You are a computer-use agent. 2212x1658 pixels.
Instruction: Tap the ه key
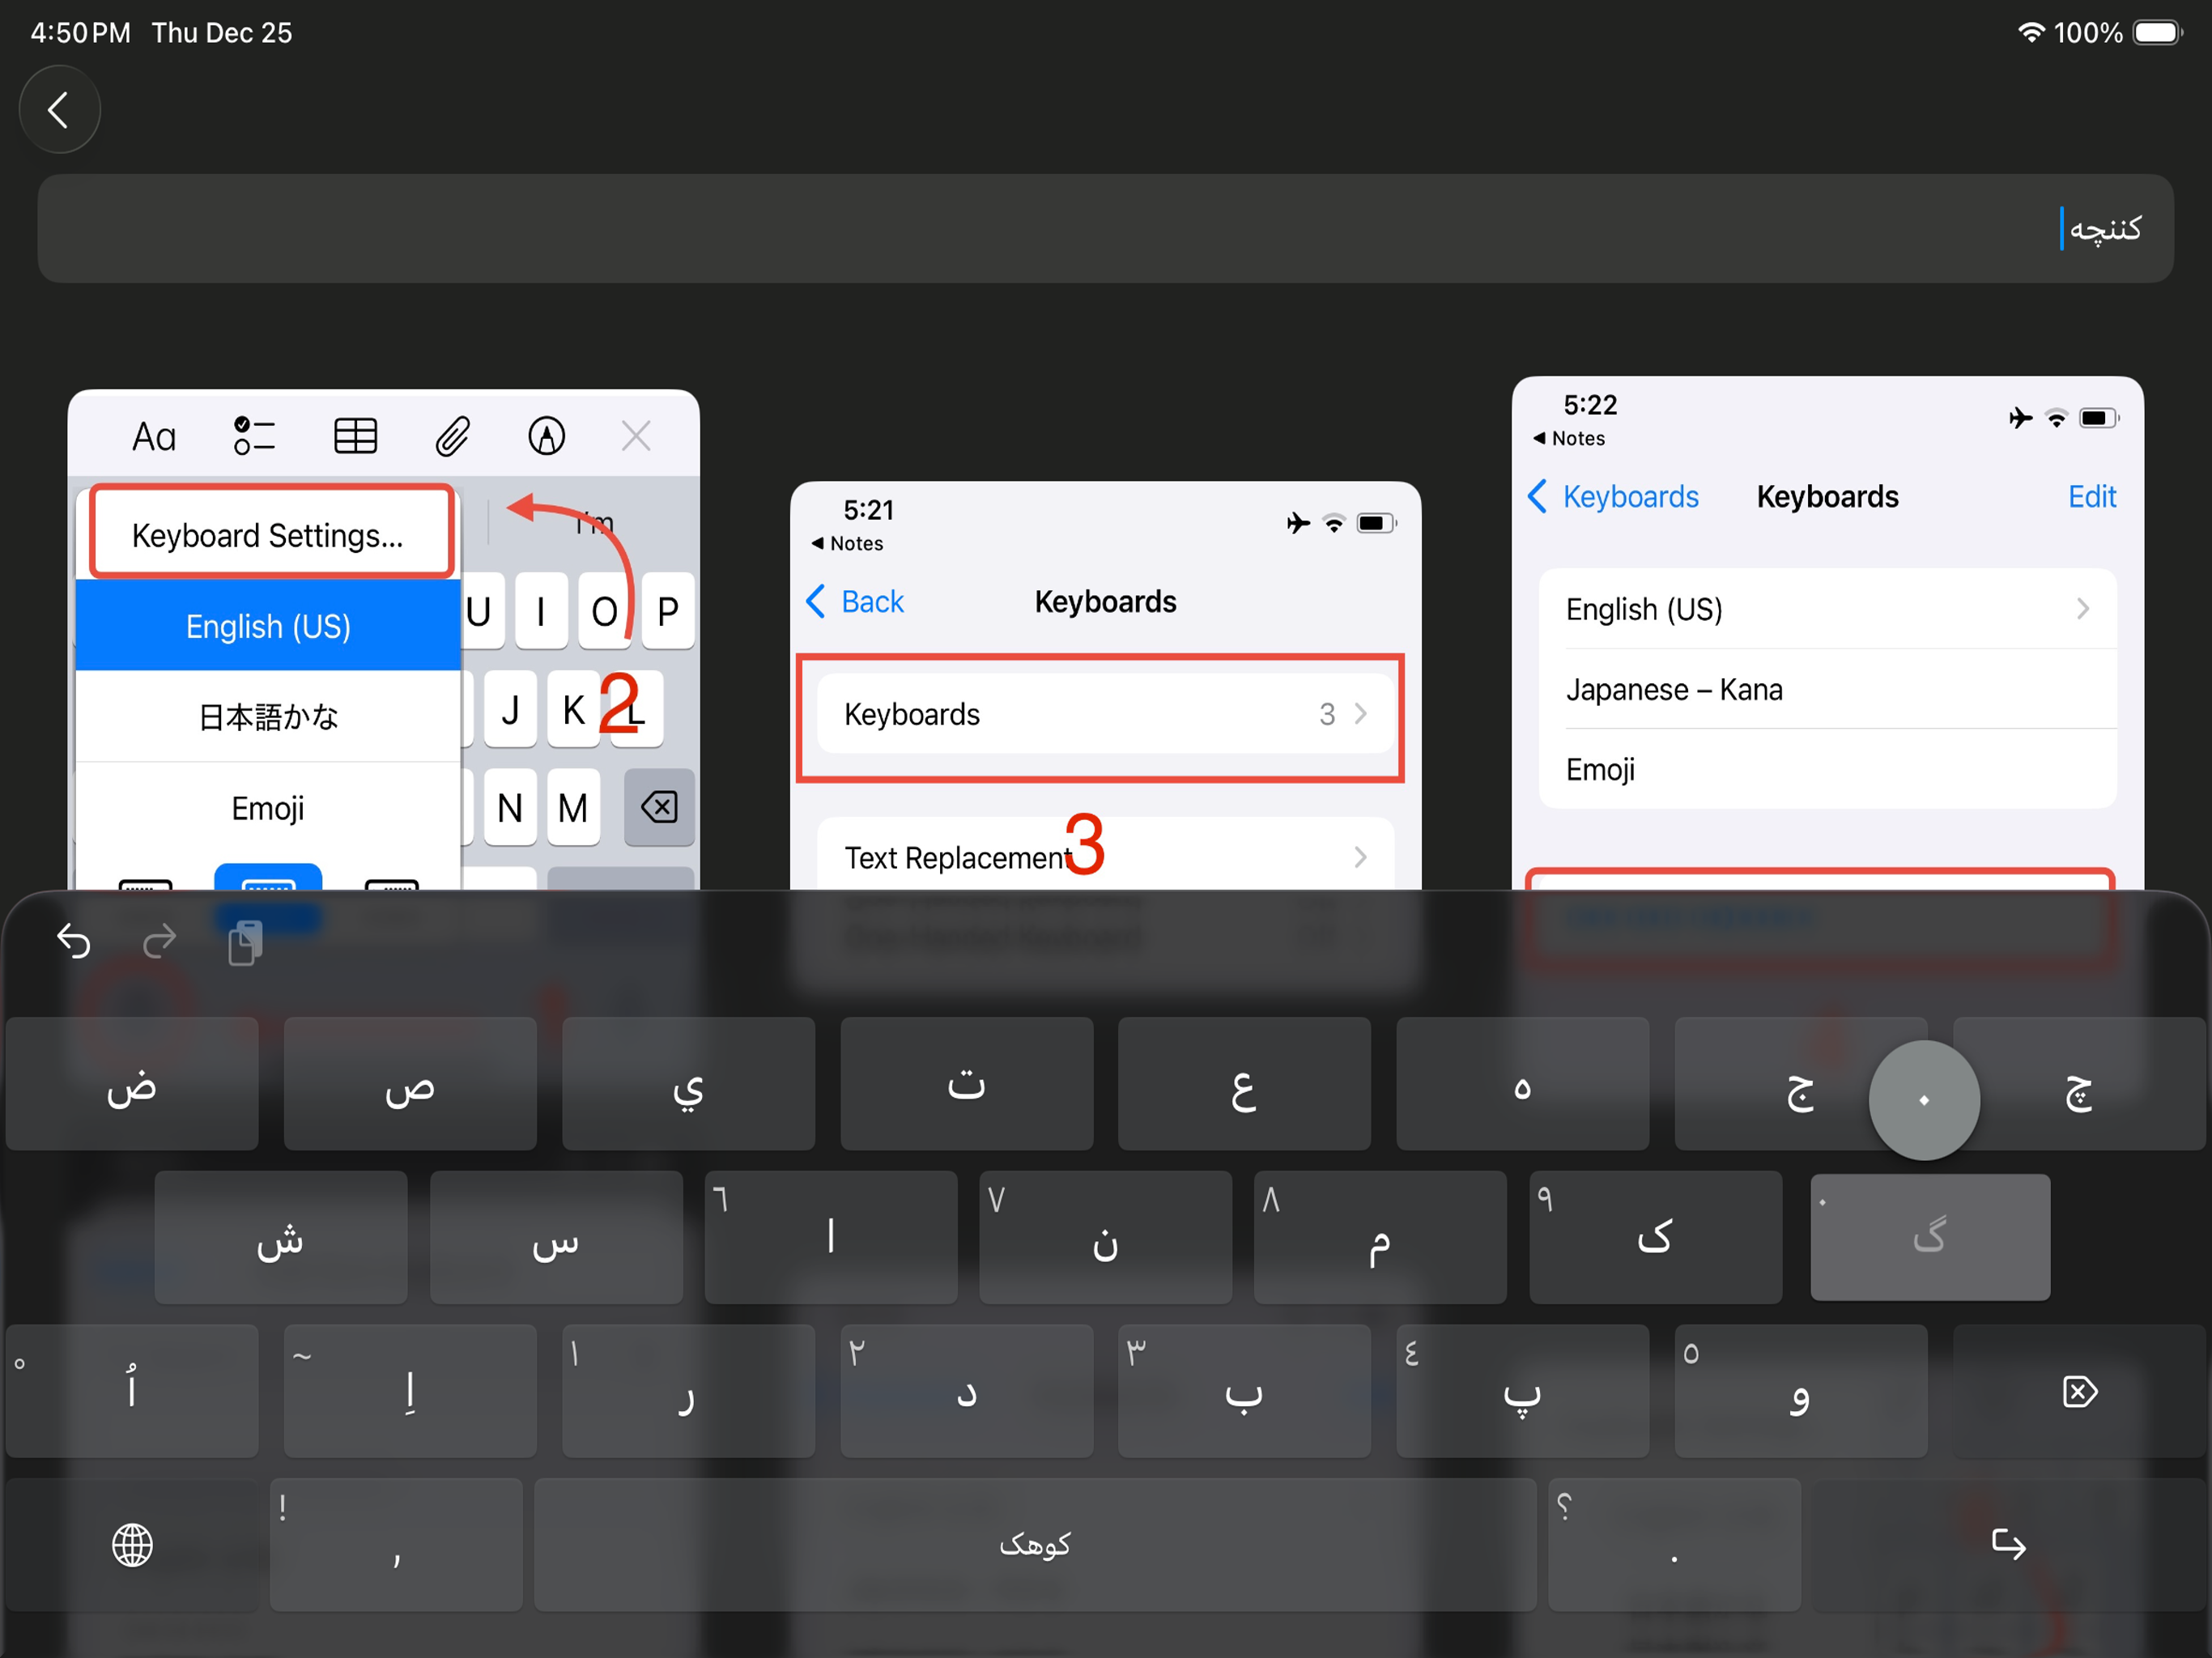(1522, 1084)
